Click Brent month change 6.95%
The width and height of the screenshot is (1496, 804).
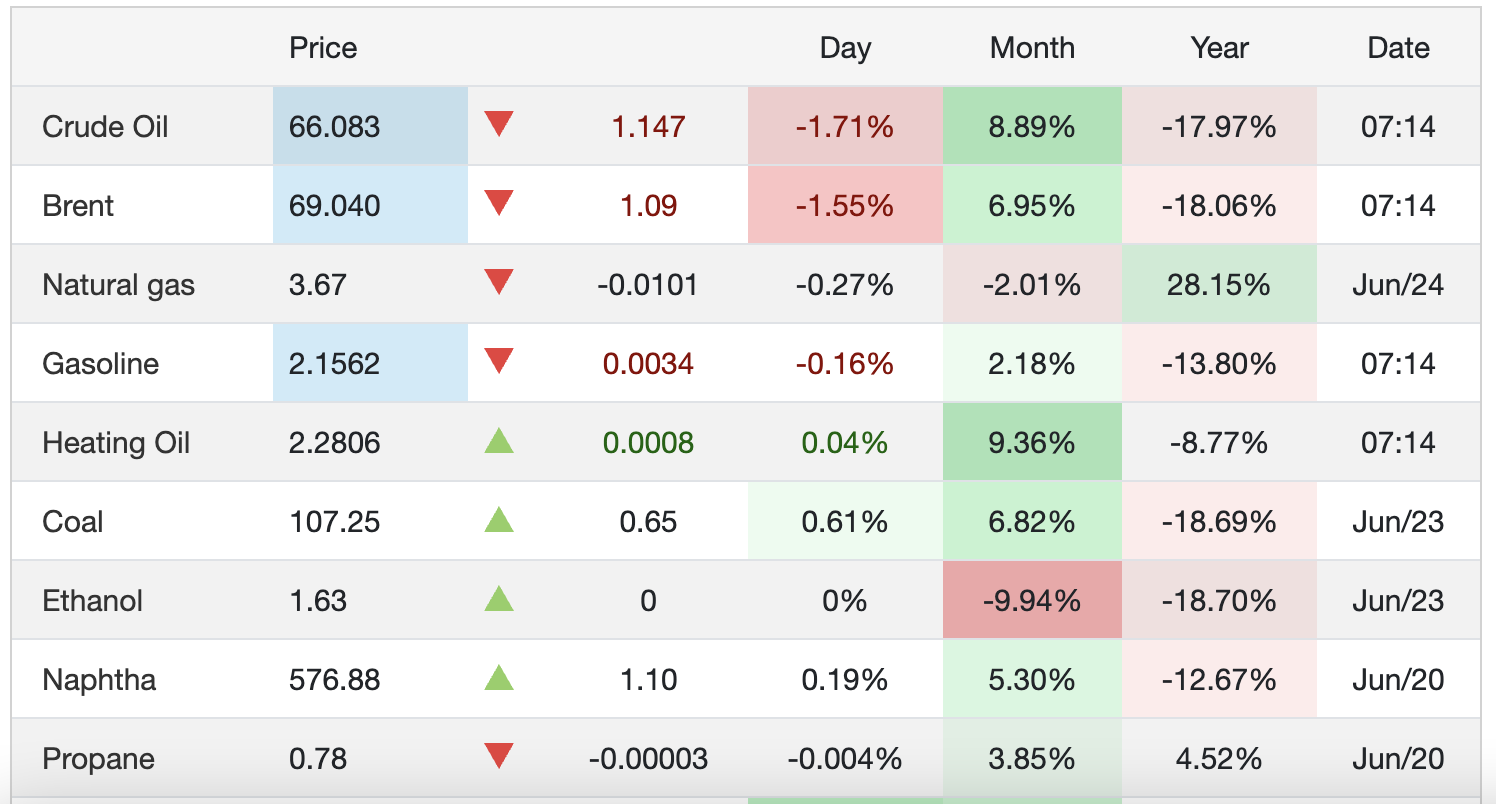click(x=1032, y=206)
